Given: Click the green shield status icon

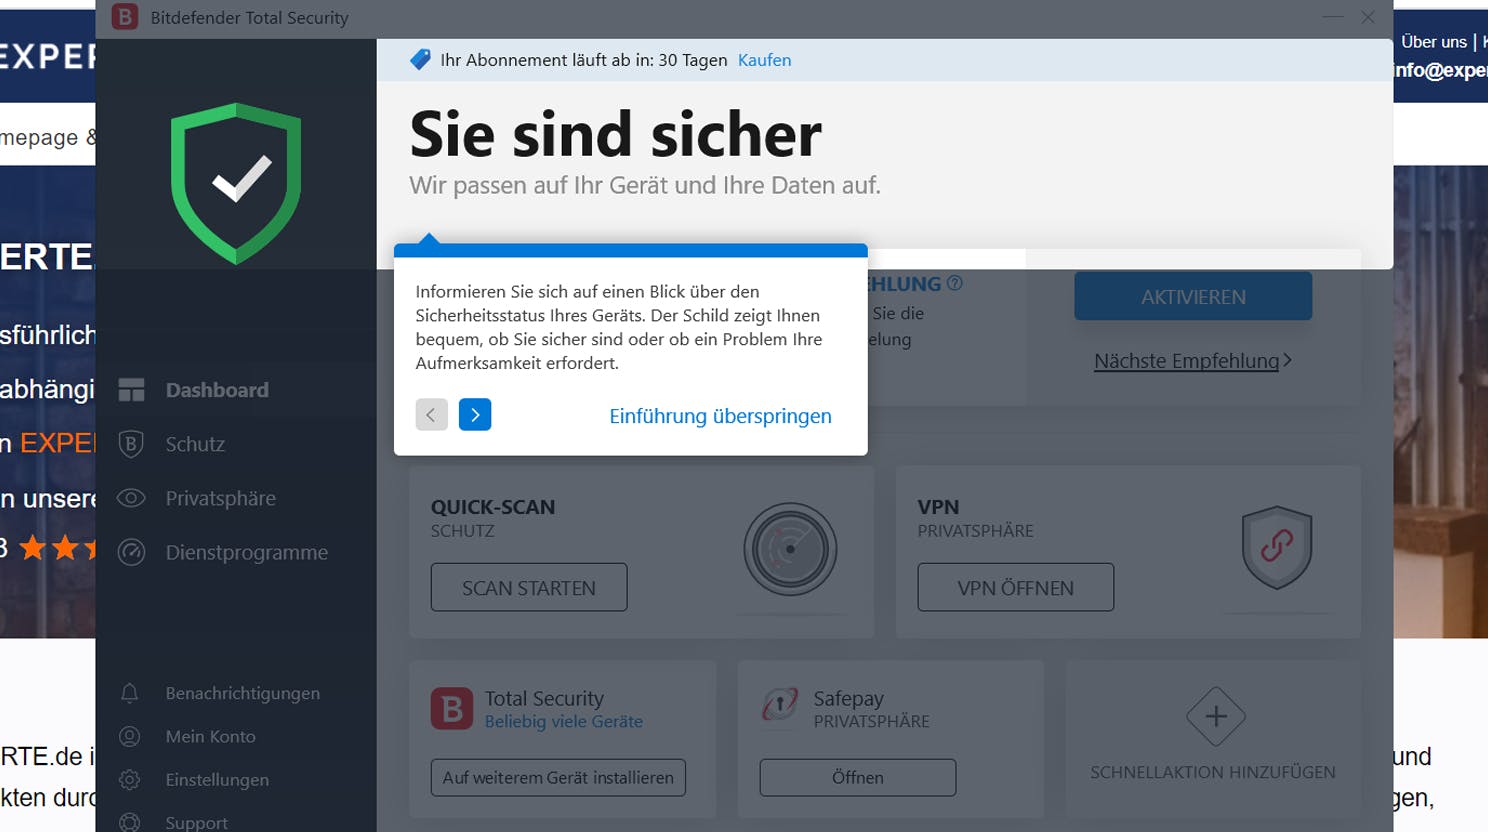Looking at the screenshot, I should click(x=236, y=183).
